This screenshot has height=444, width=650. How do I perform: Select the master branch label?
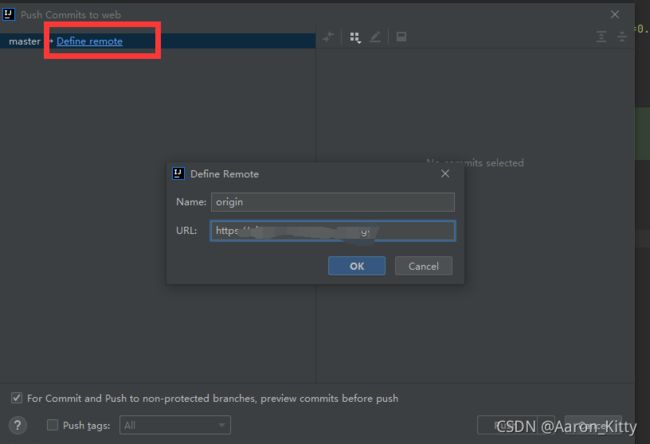(24, 41)
